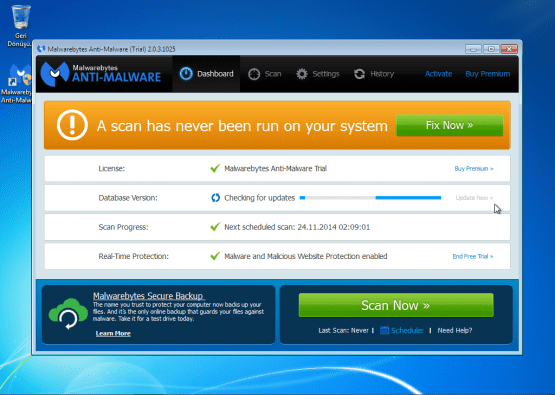Switch to the Scan tab
This screenshot has width=555, height=395.
click(264, 74)
